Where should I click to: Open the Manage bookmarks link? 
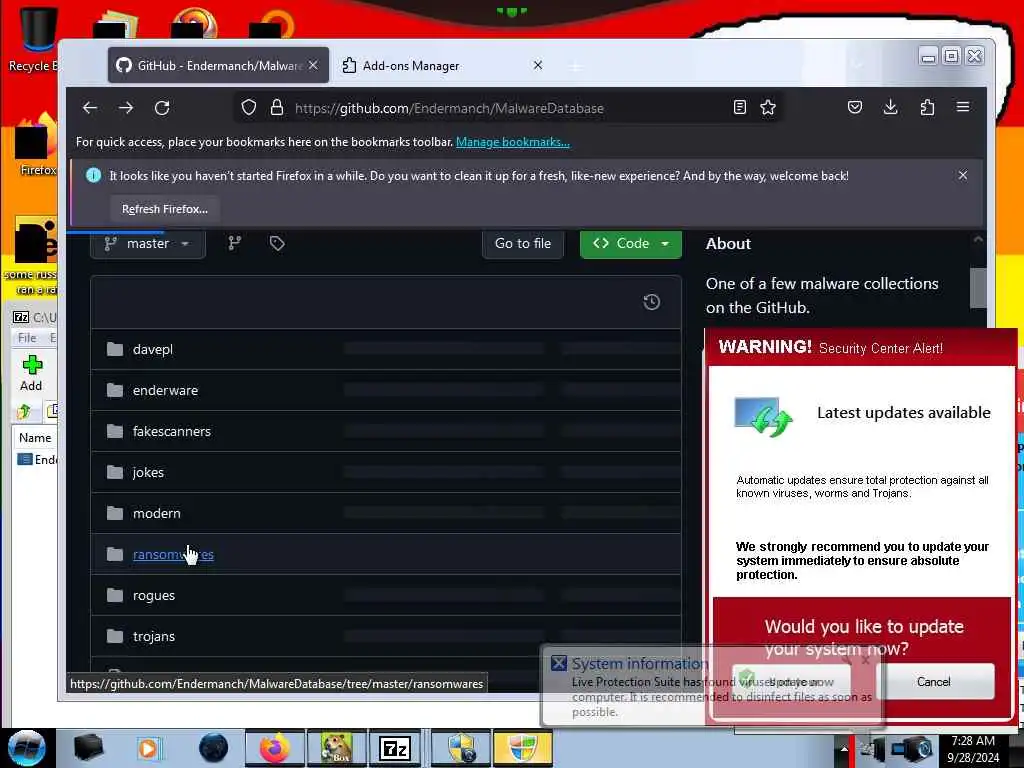click(x=513, y=142)
